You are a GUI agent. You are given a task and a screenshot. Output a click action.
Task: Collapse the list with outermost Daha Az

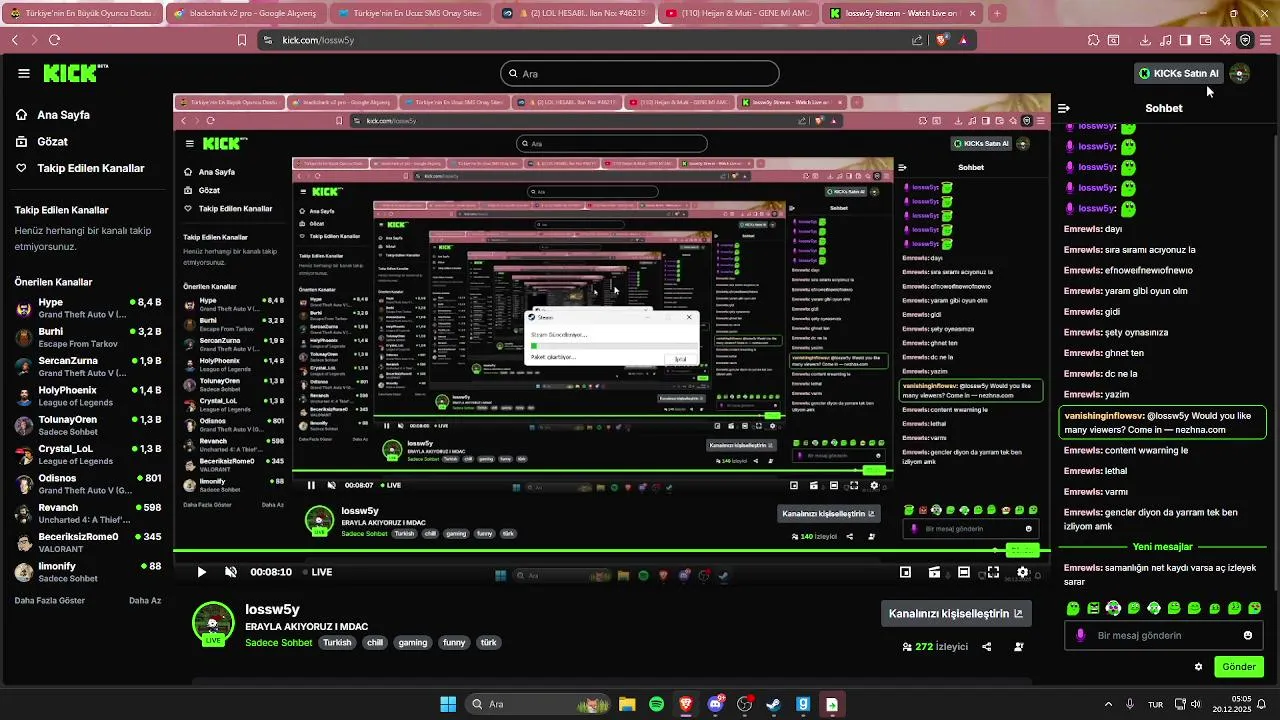coord(145,600)
